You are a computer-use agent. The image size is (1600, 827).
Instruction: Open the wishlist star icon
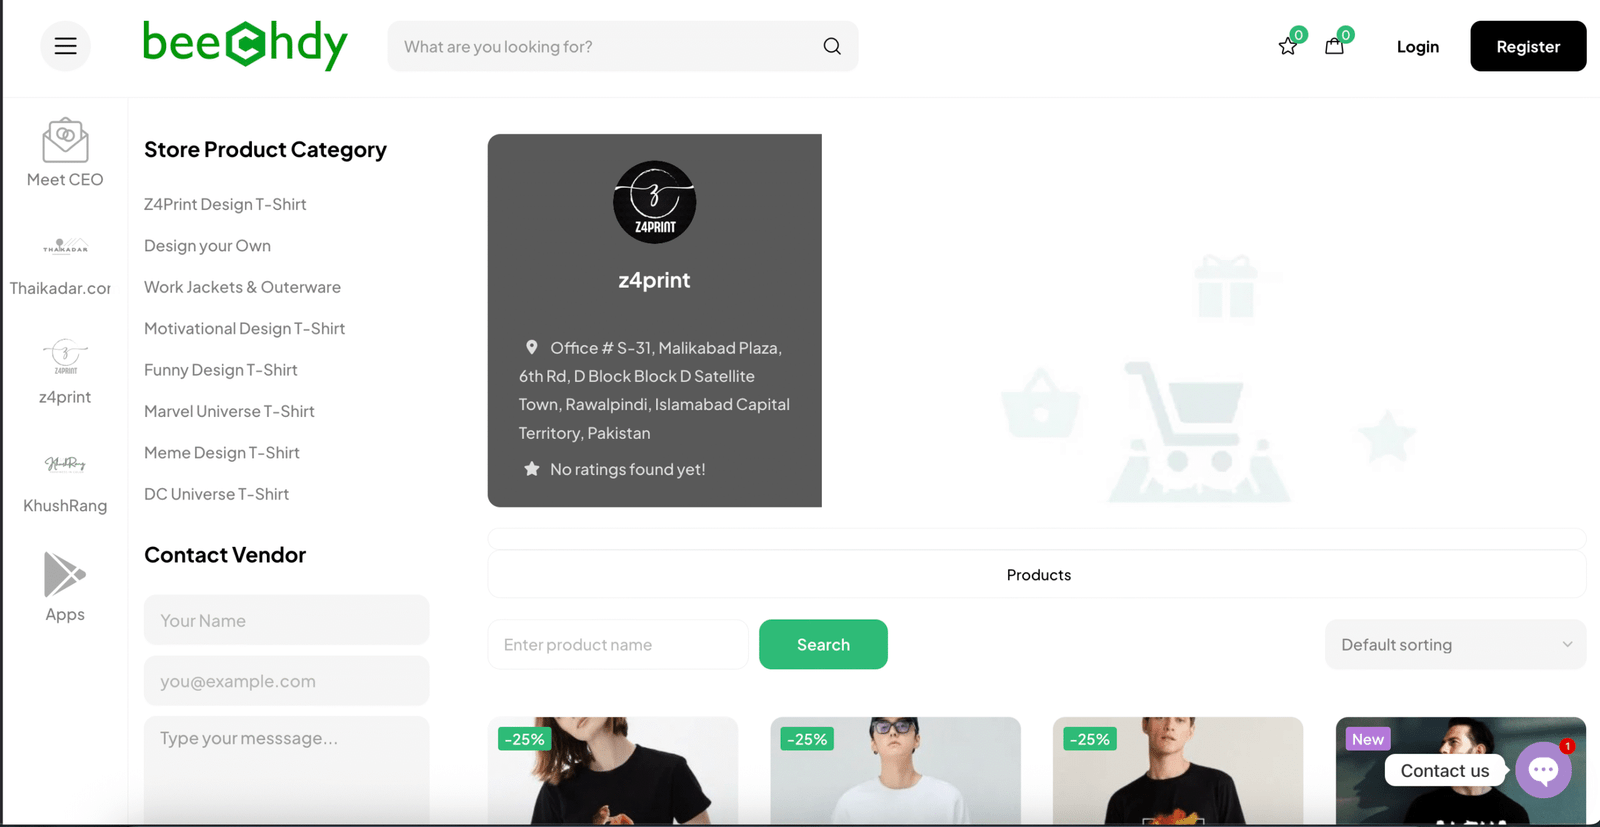1288,46
